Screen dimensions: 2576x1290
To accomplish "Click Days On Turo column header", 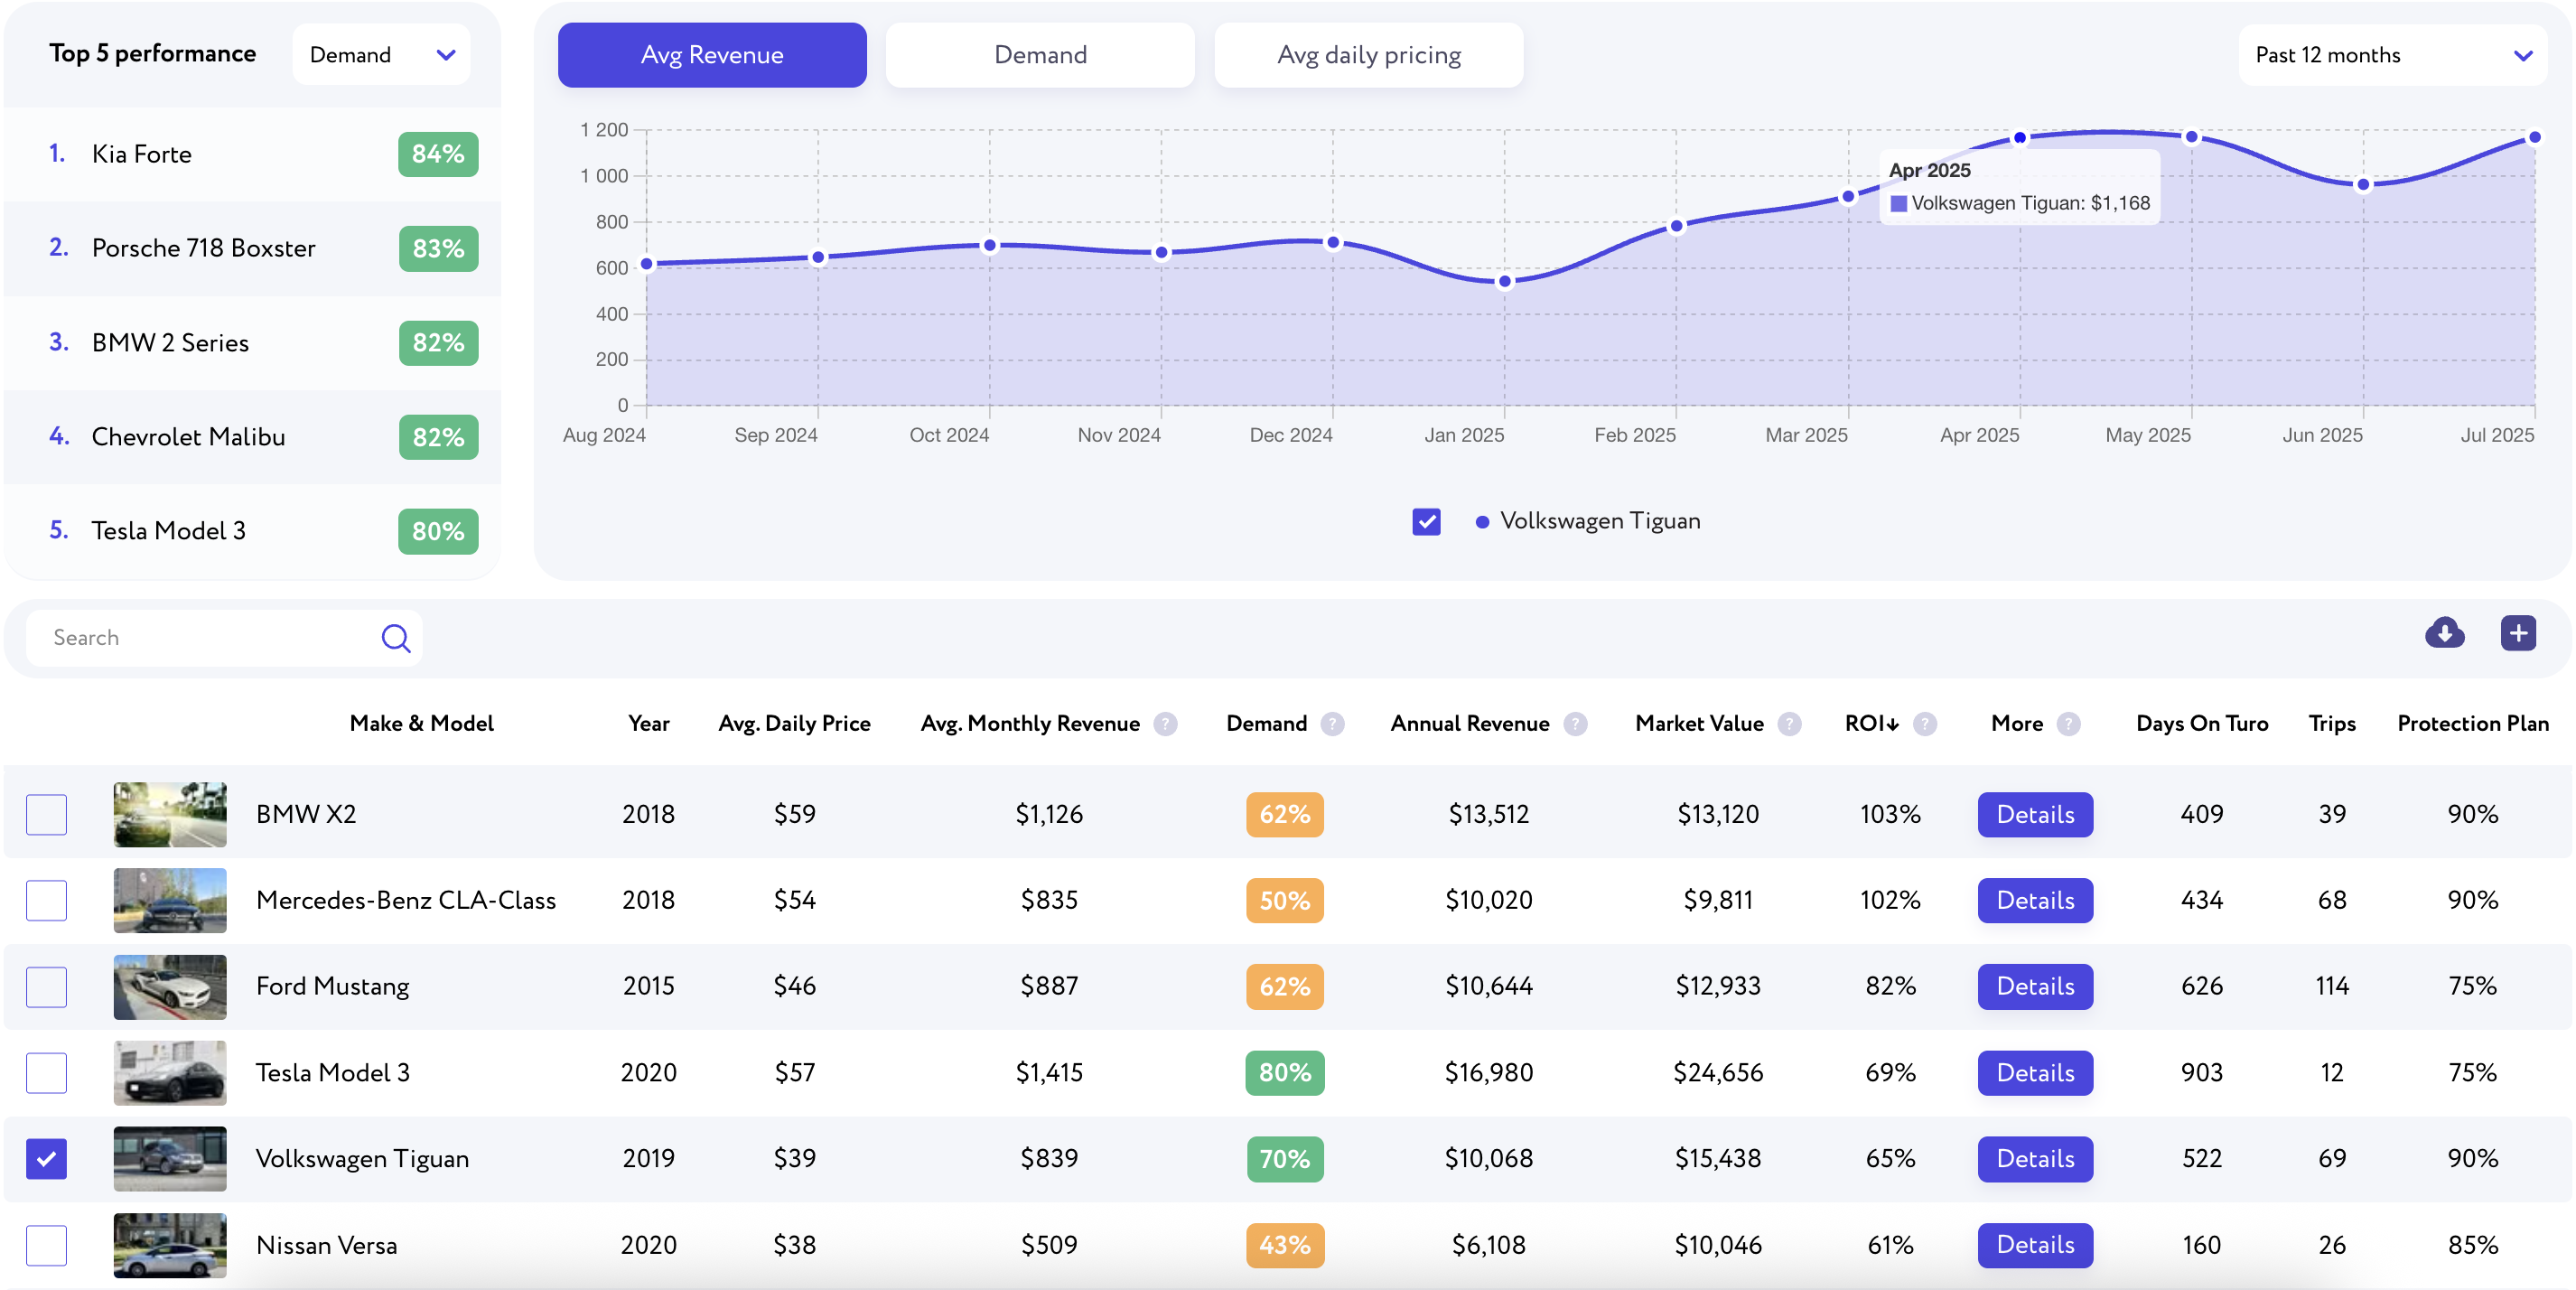I will tap(2202, 723).
